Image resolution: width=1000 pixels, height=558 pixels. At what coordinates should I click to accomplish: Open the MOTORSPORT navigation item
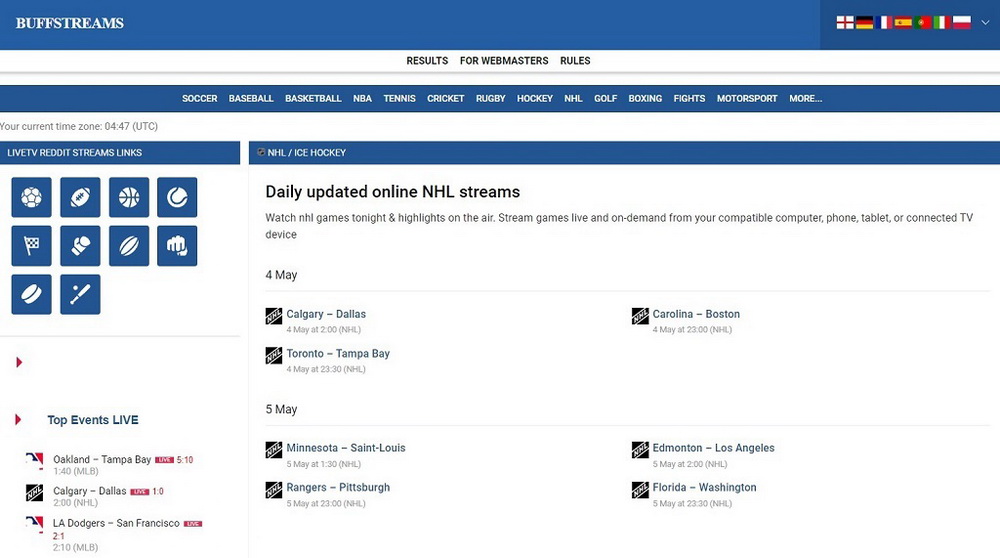[x=747, y=99]
